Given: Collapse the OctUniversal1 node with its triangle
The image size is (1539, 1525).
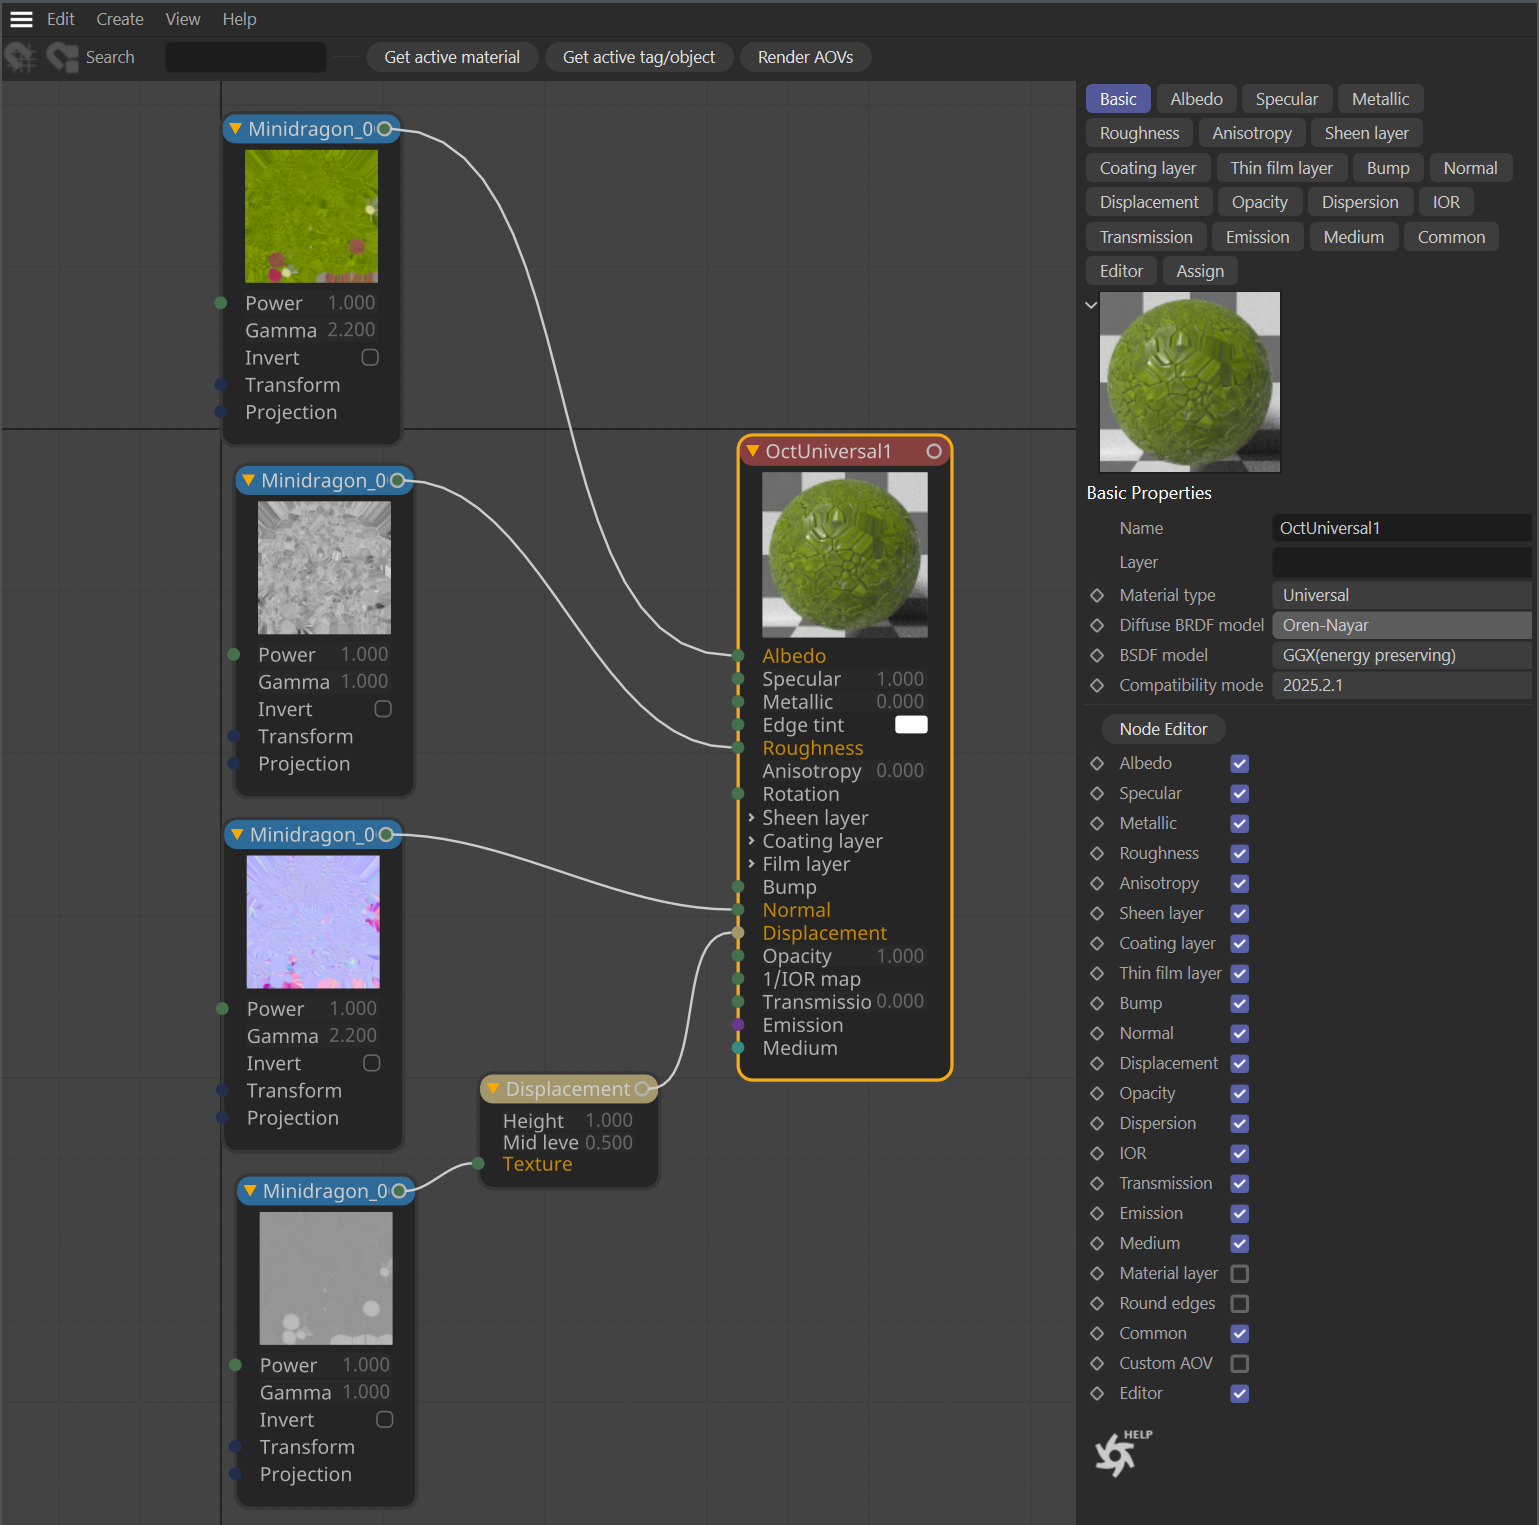Looking at the screenshot, I should [753, 452].
